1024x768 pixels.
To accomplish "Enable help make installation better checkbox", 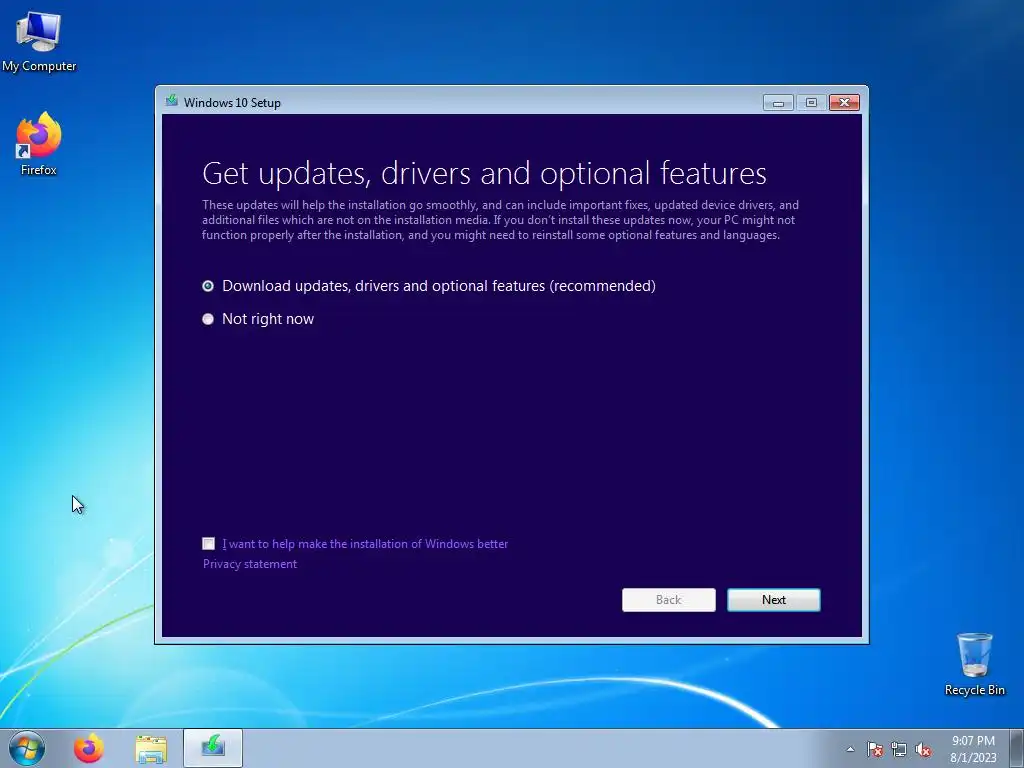I will 208,543.
